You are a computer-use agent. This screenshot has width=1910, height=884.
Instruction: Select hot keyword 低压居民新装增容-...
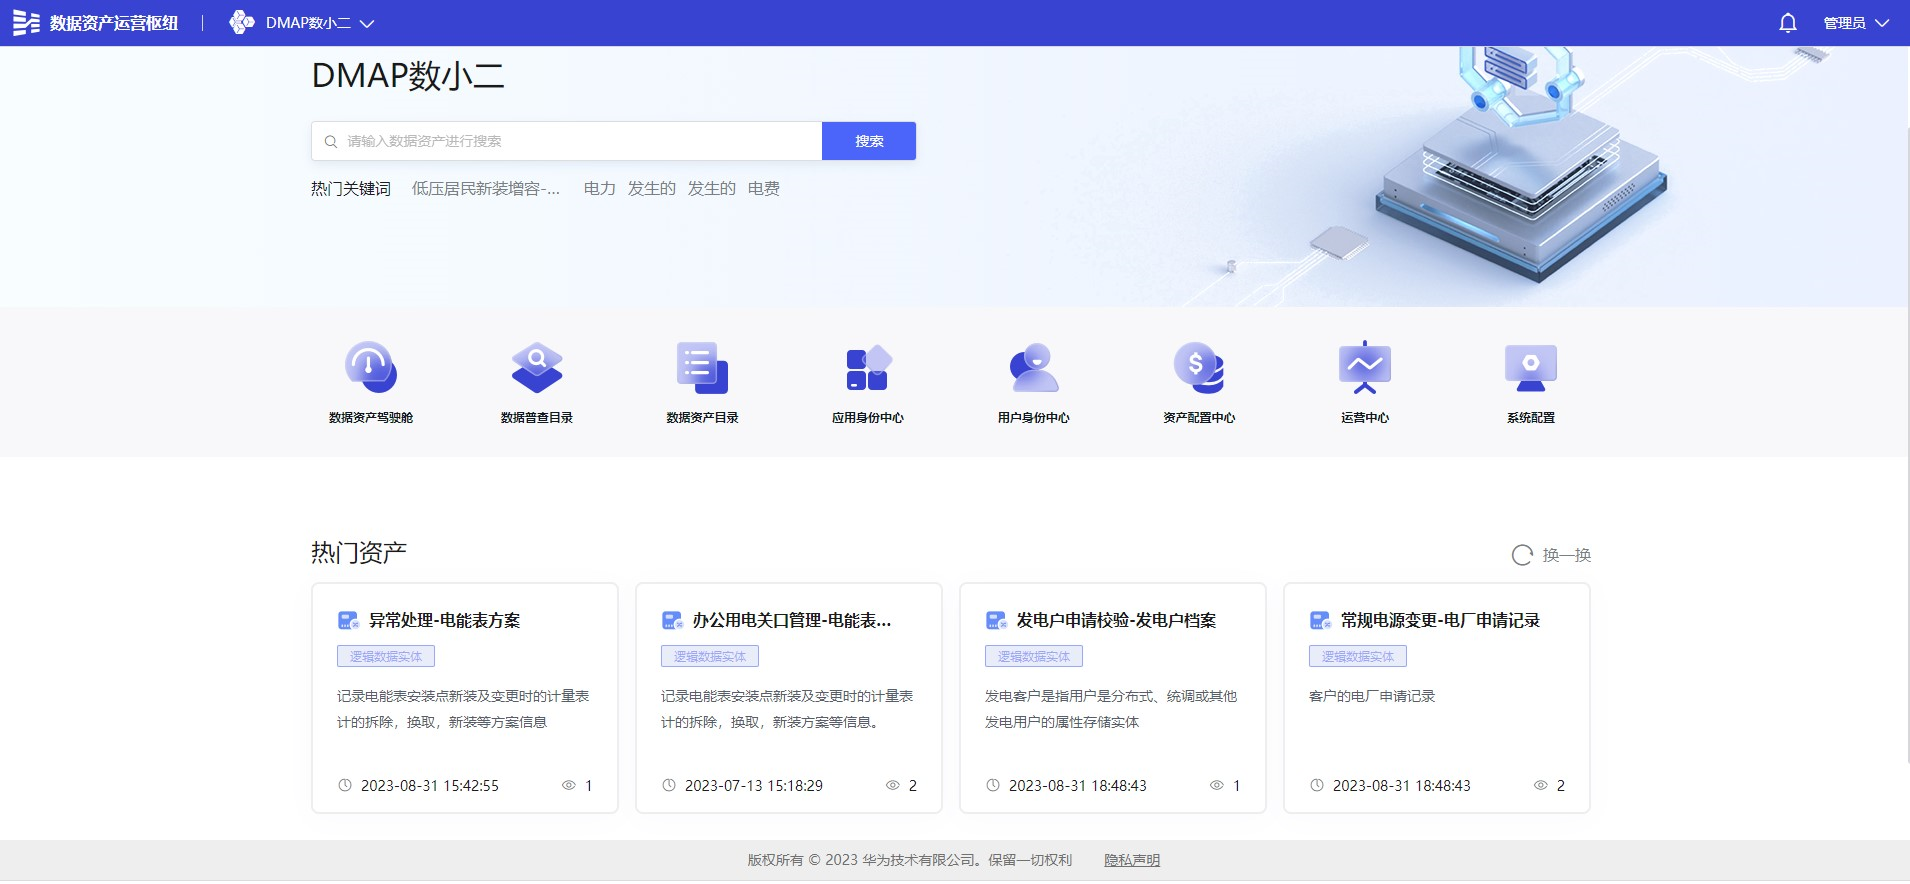(x=486, y=189)
